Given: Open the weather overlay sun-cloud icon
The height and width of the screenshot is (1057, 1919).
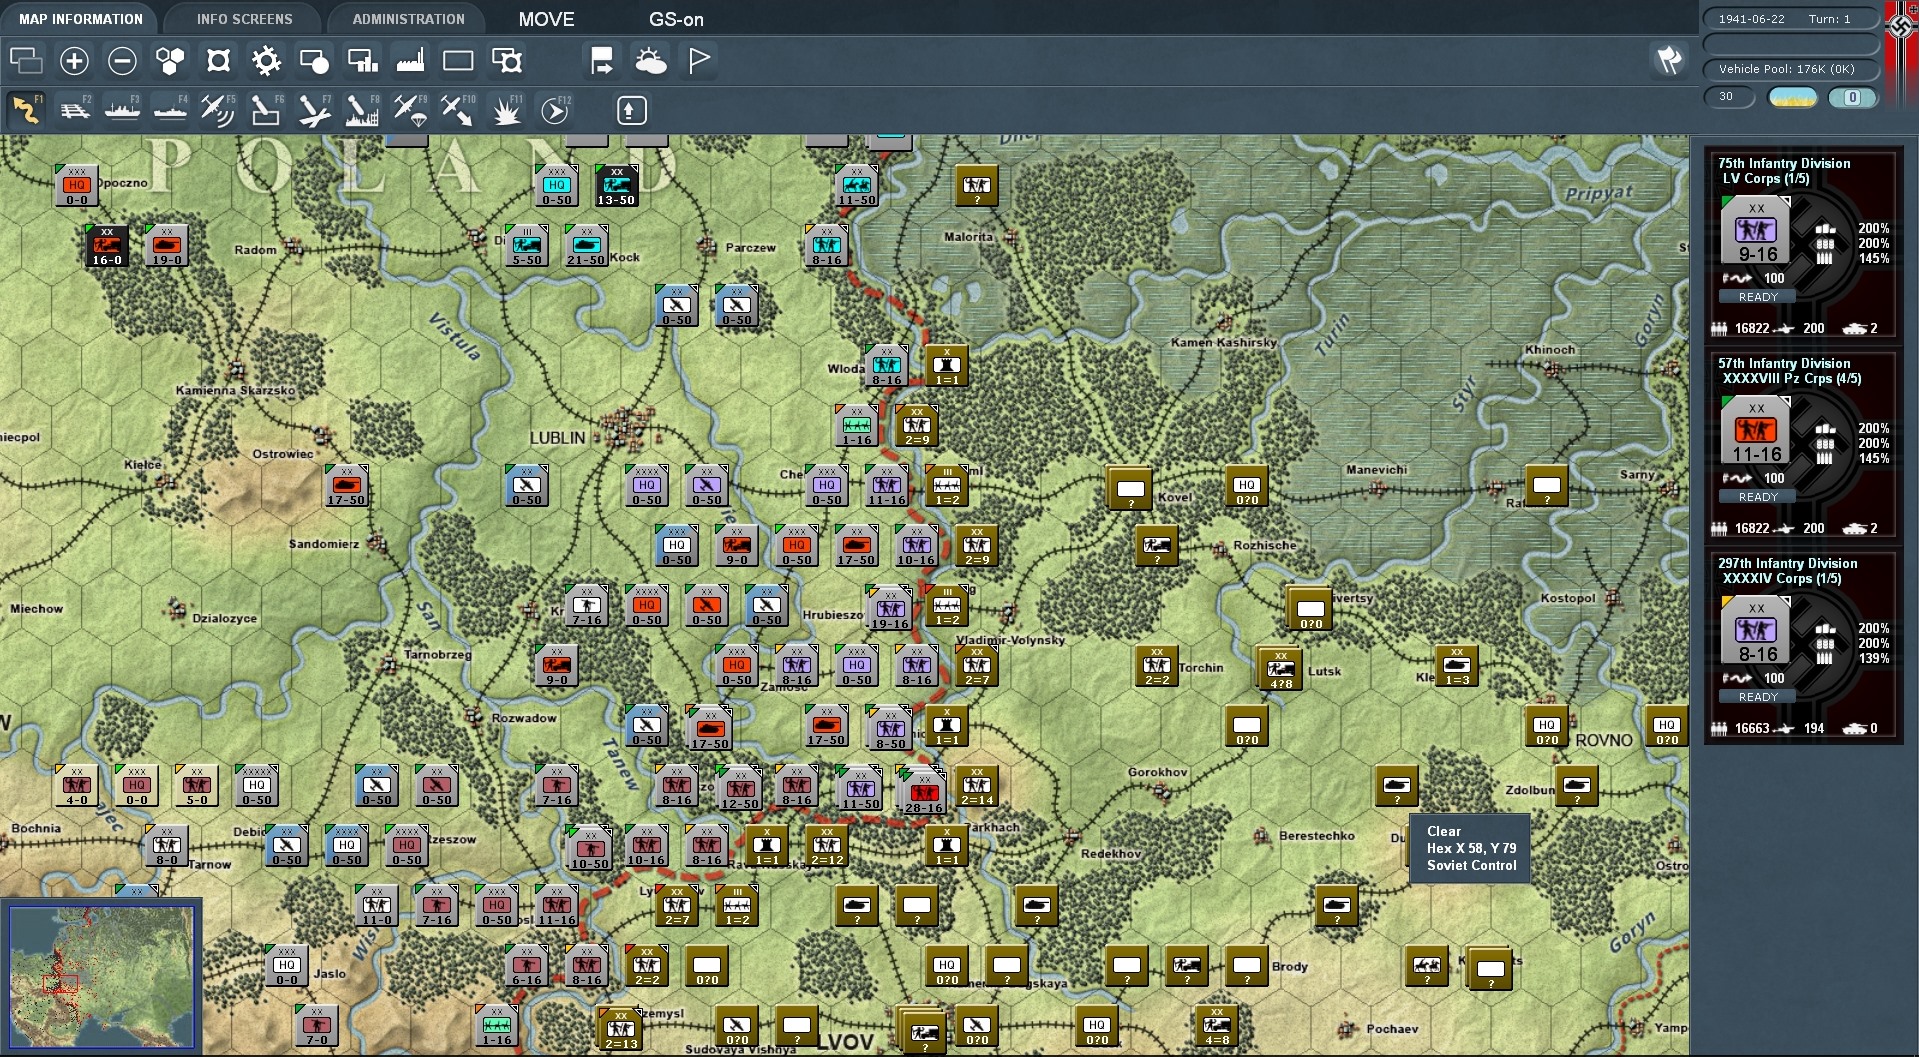Looking at the screenshot, I should coord(650,61).
